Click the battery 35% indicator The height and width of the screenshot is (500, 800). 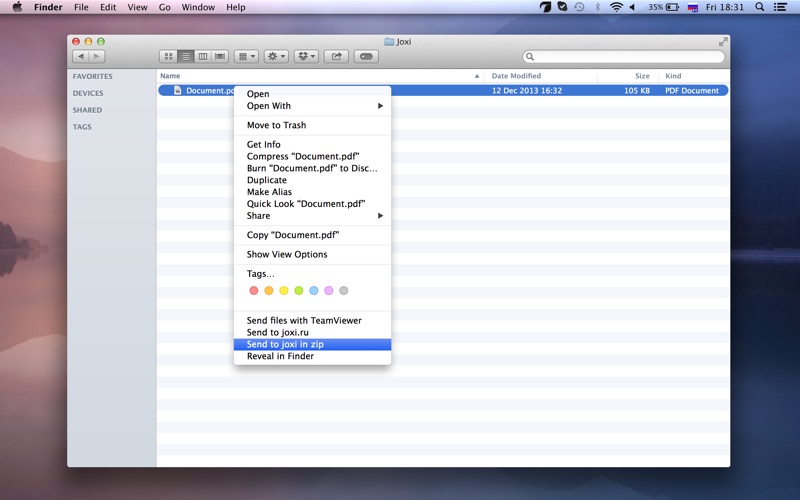point(663,7)
